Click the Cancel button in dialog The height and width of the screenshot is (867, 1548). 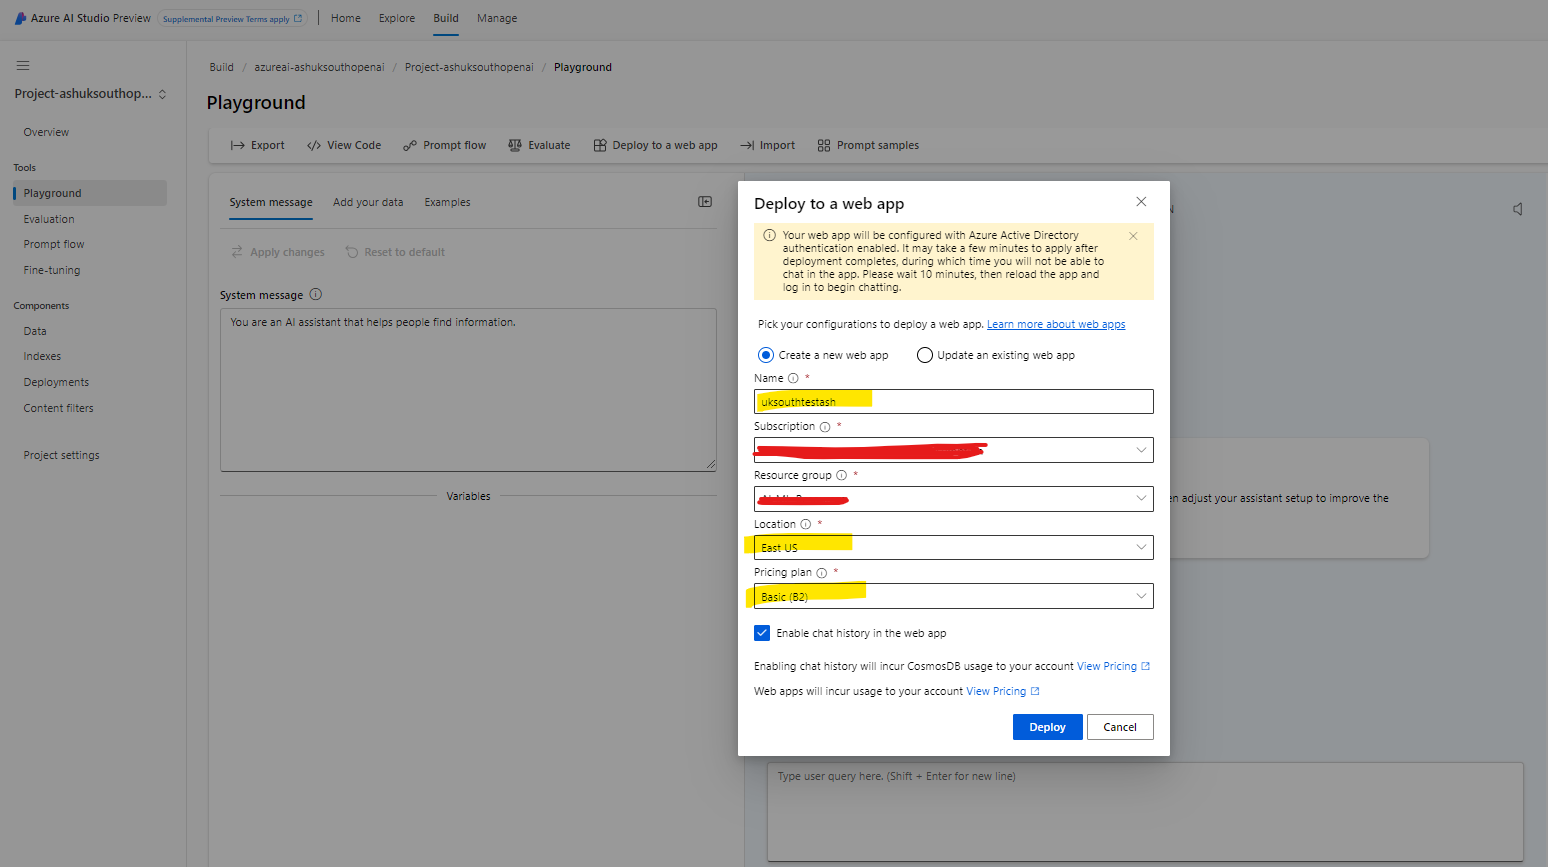pyautogui.click(x=1120, y=727)
